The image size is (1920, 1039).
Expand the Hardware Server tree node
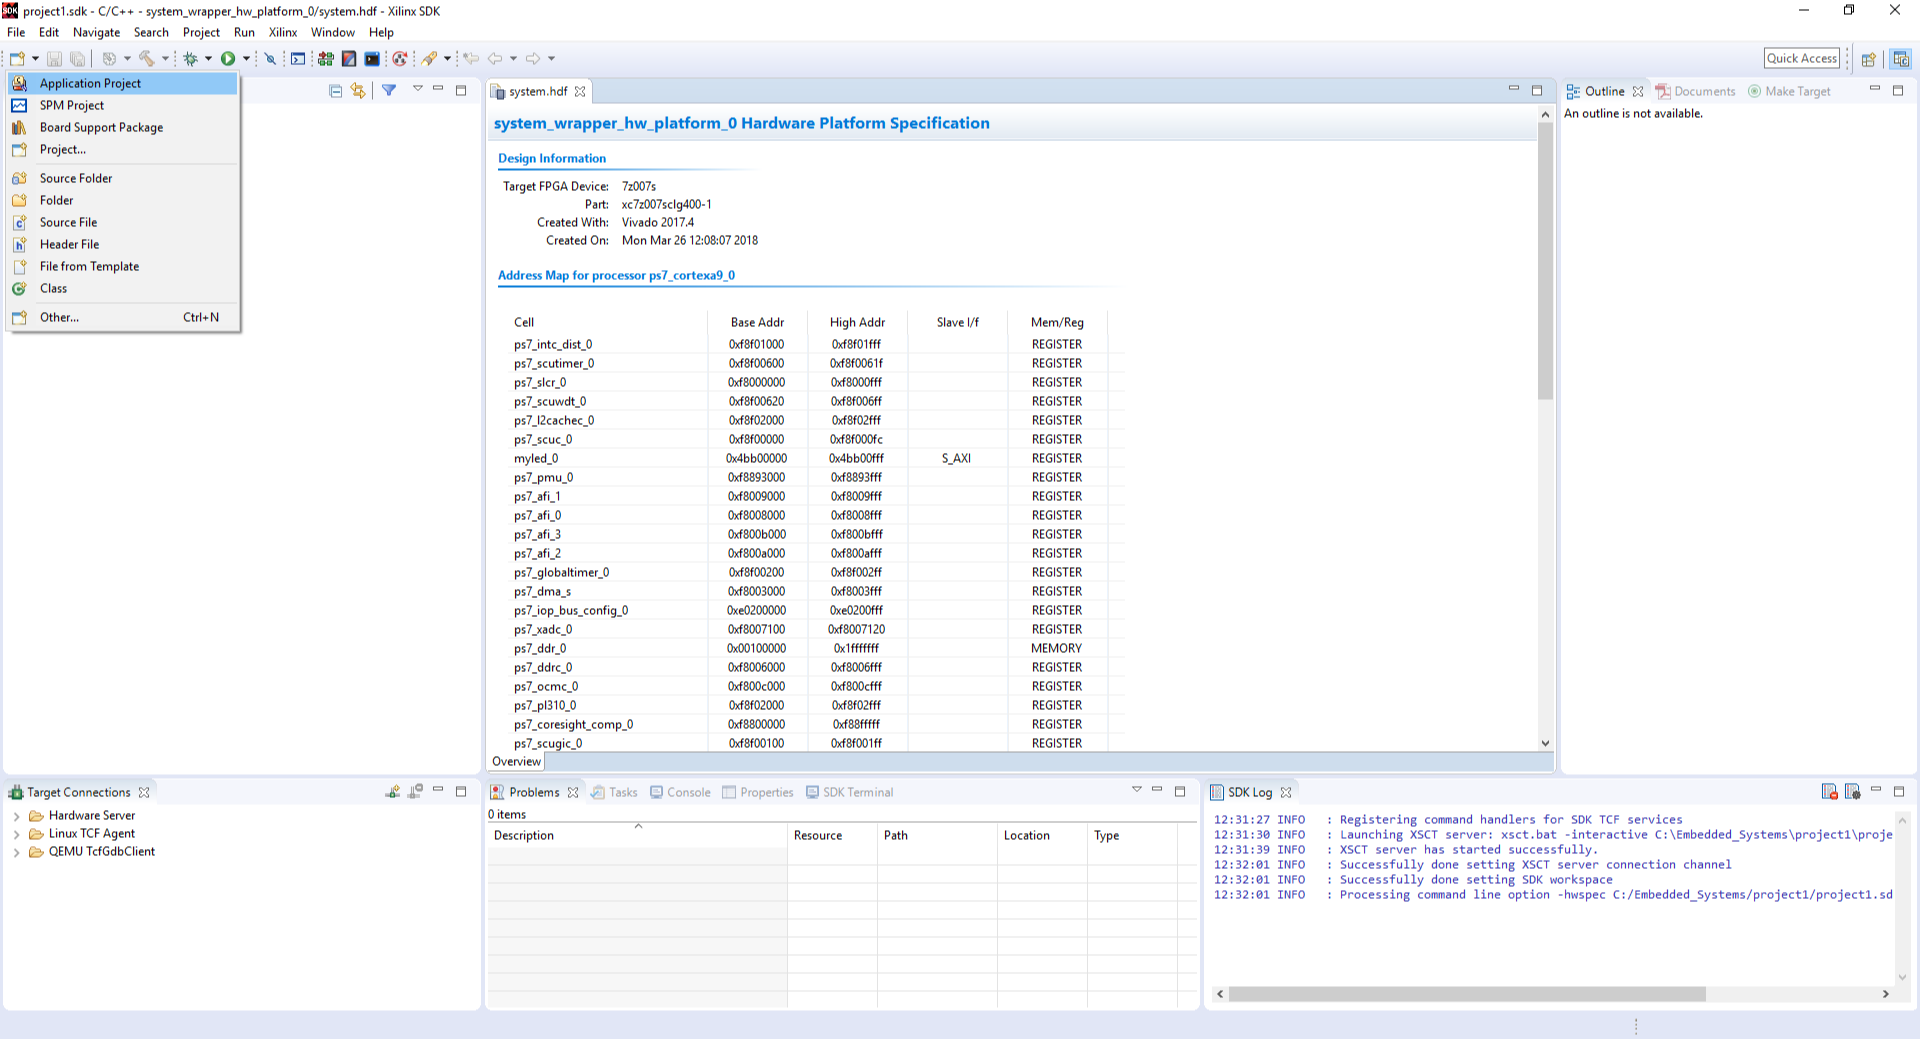pos(16,816)
